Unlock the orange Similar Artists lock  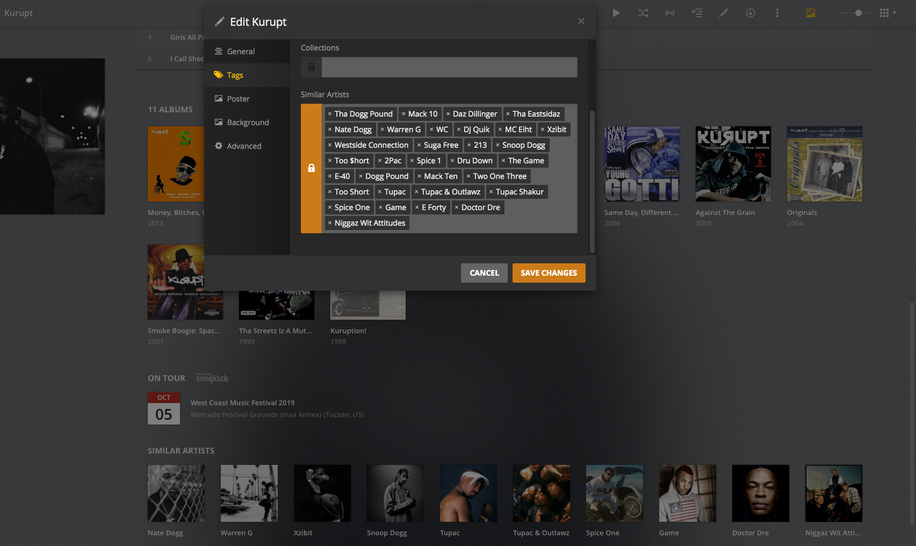(311, 168)
